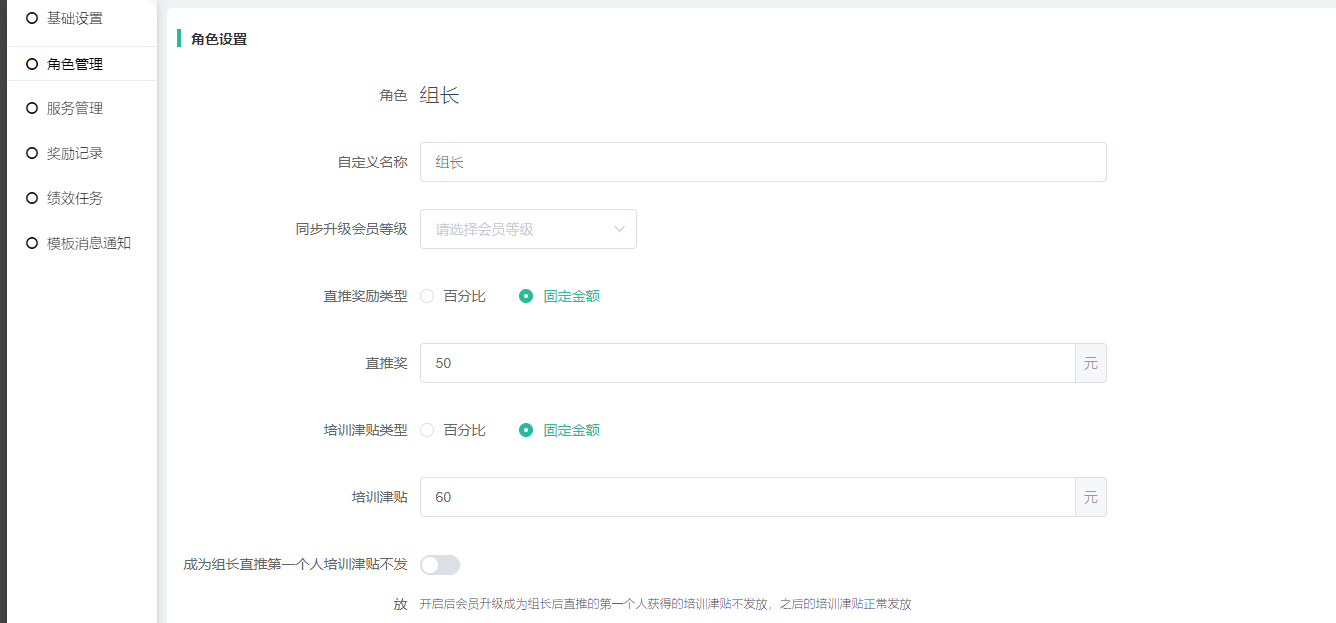Image resolution: width=1336 pixels, height=623 pixels.
Task: Click the 元 suffix of 直推奖 field
Action: [1091, 363]
